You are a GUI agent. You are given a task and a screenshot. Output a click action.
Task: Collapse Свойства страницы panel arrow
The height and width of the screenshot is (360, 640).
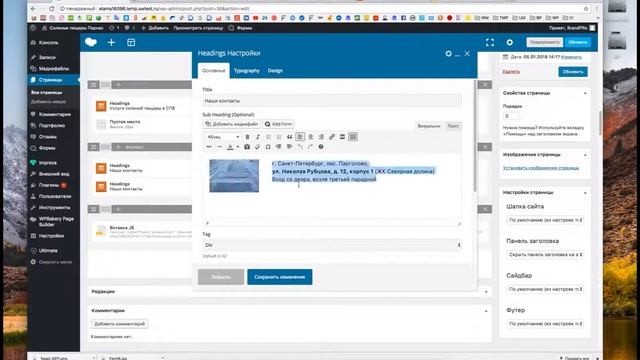click(585, 93)
